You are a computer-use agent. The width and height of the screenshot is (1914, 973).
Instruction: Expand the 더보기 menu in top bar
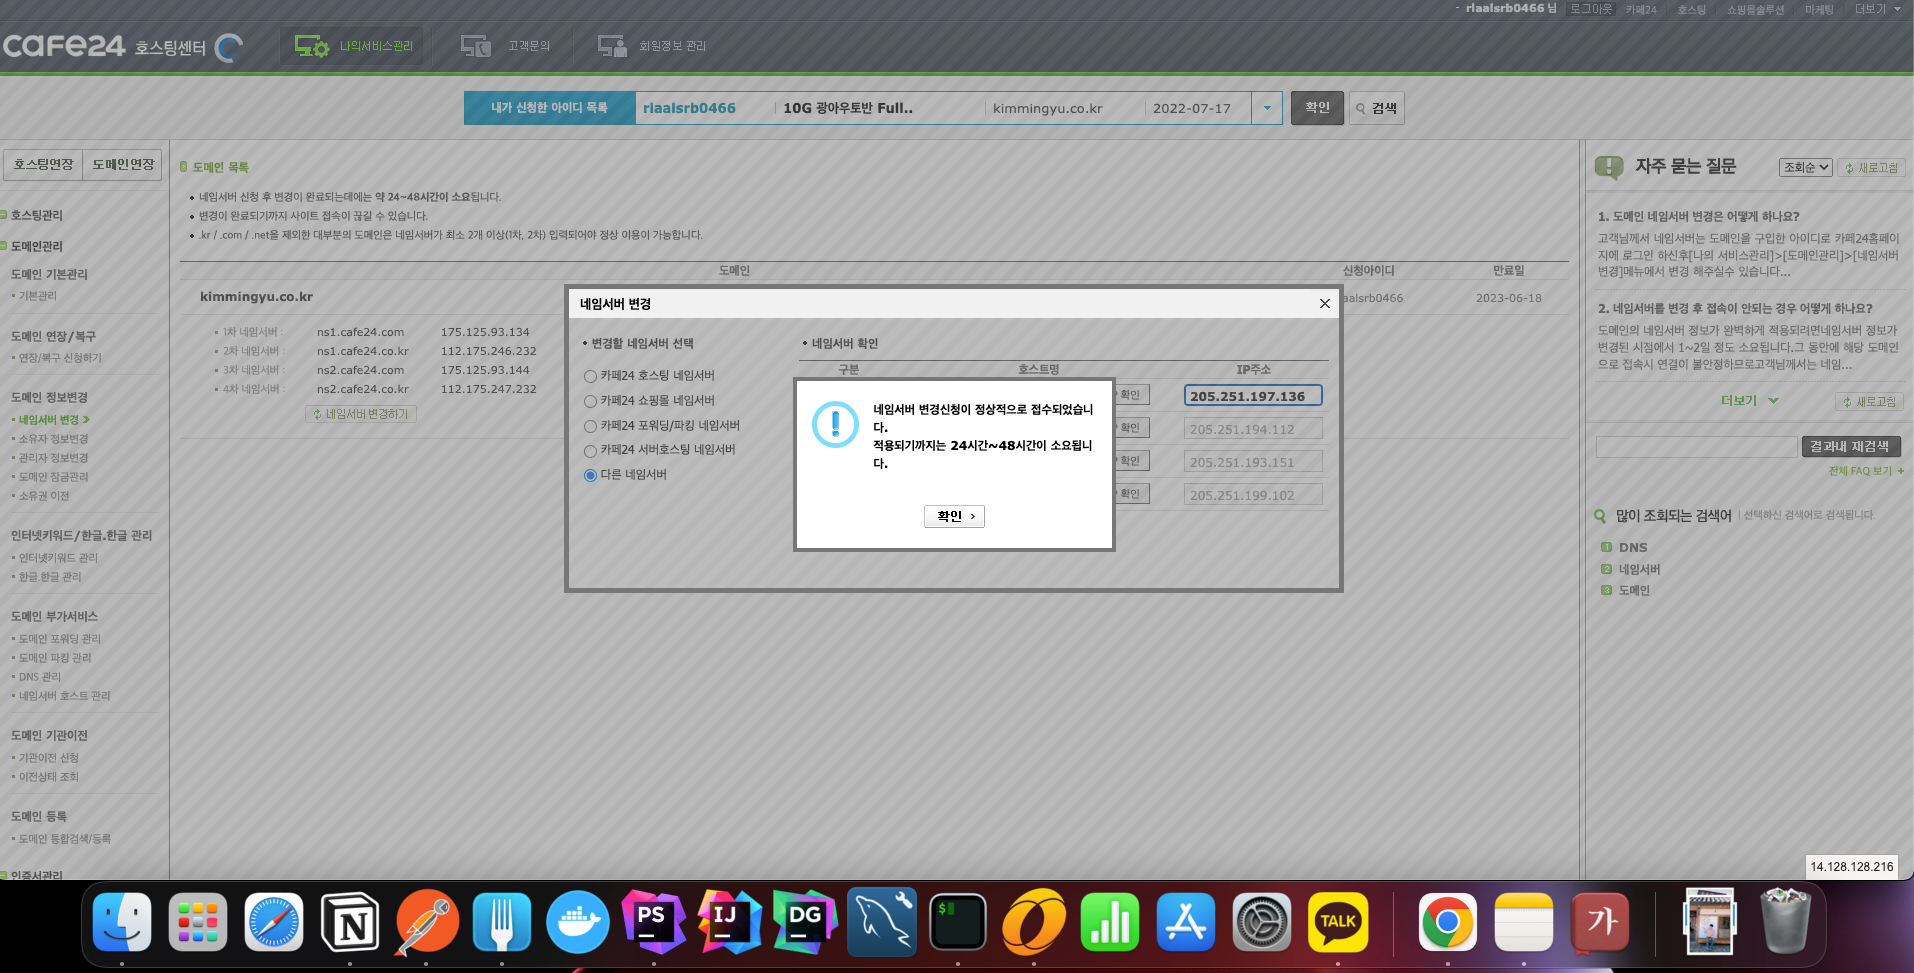(1877, 9)
